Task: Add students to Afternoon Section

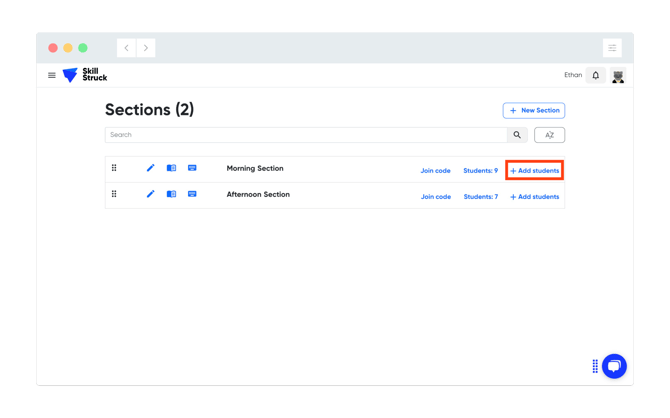Action: tap(535, 197)
